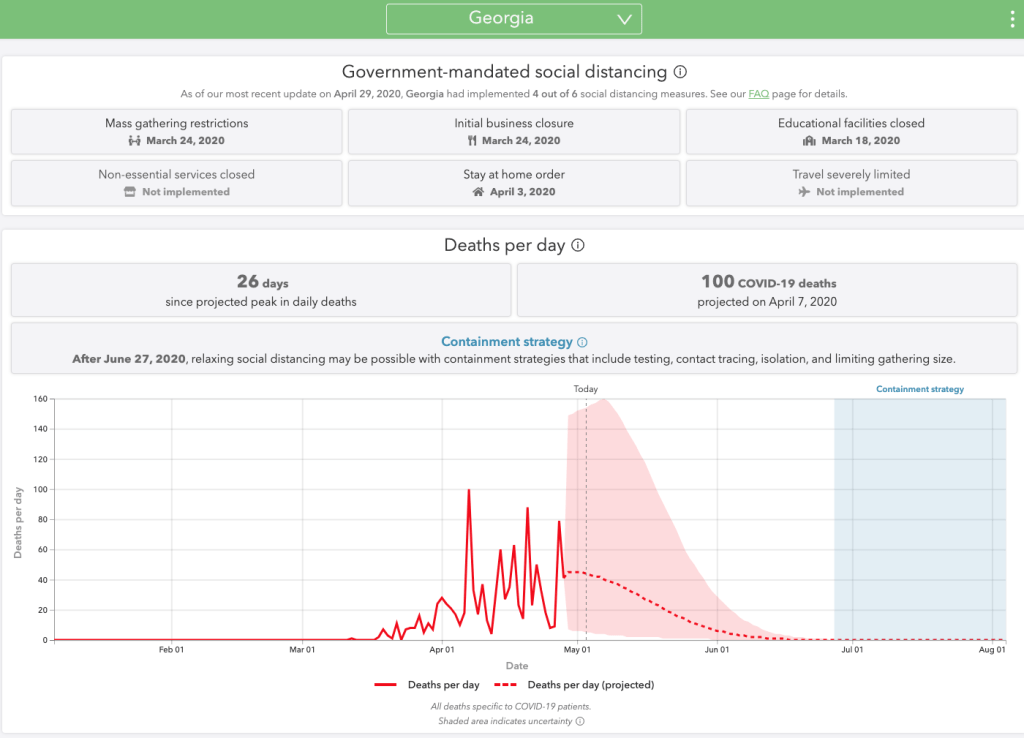The image size is (1024, 738).
Task: Select the Non-essential services closed card
Action: (176, 182)
